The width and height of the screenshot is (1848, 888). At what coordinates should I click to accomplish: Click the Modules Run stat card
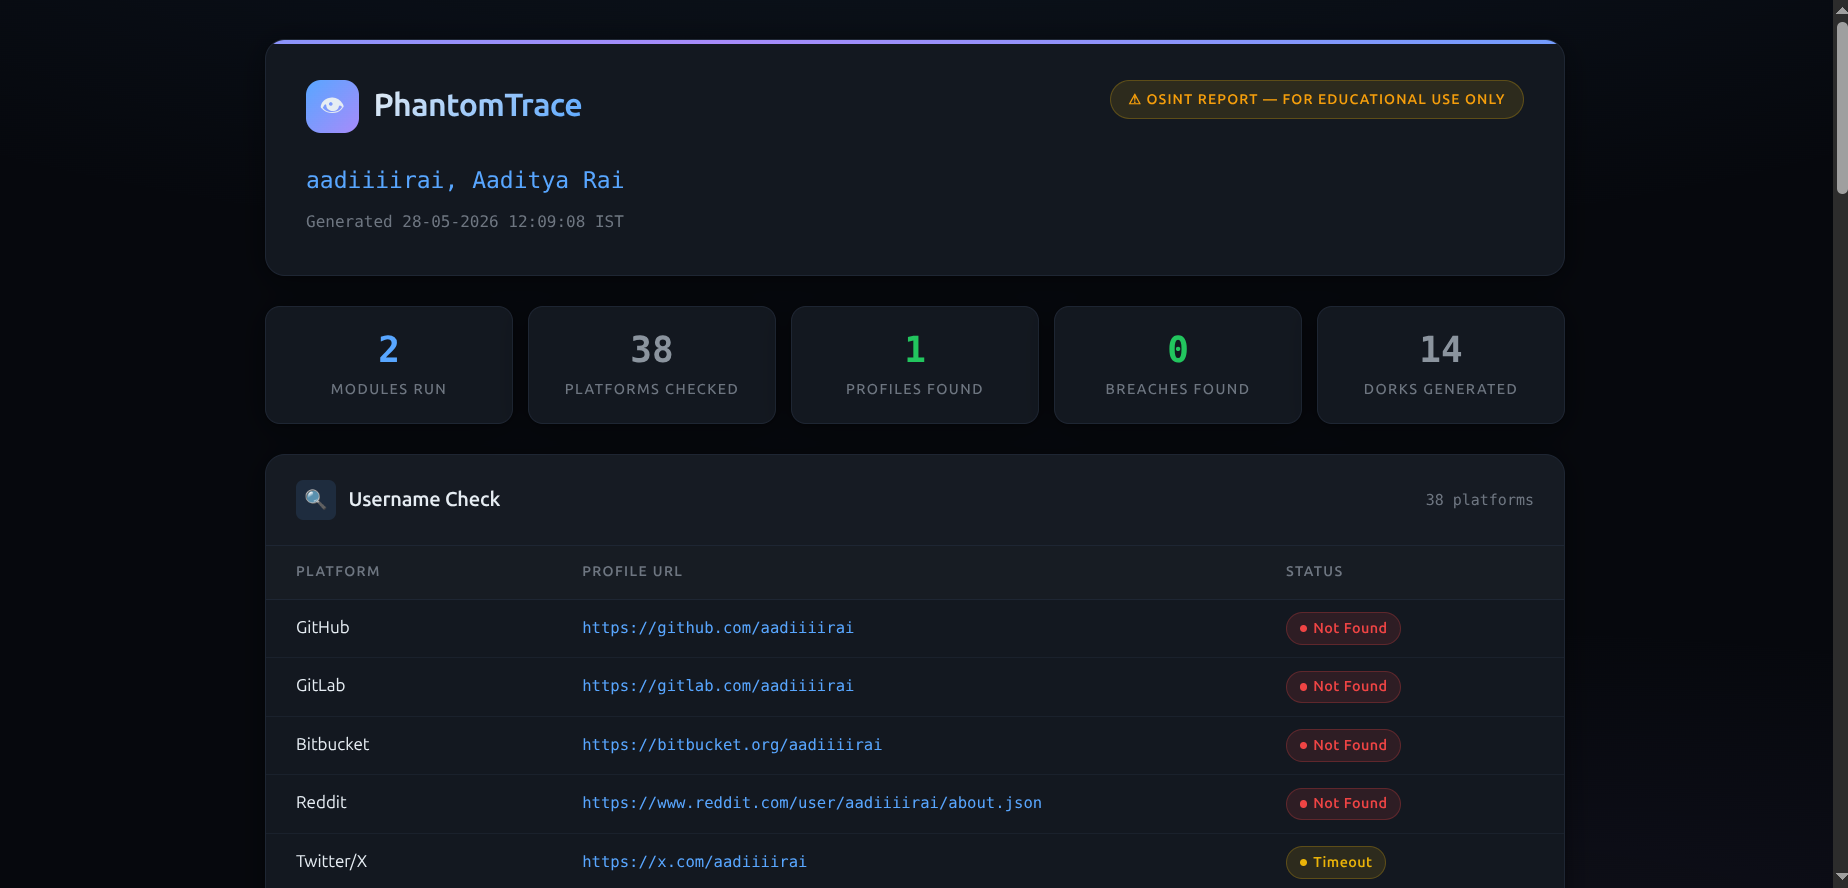coord(389,365)
